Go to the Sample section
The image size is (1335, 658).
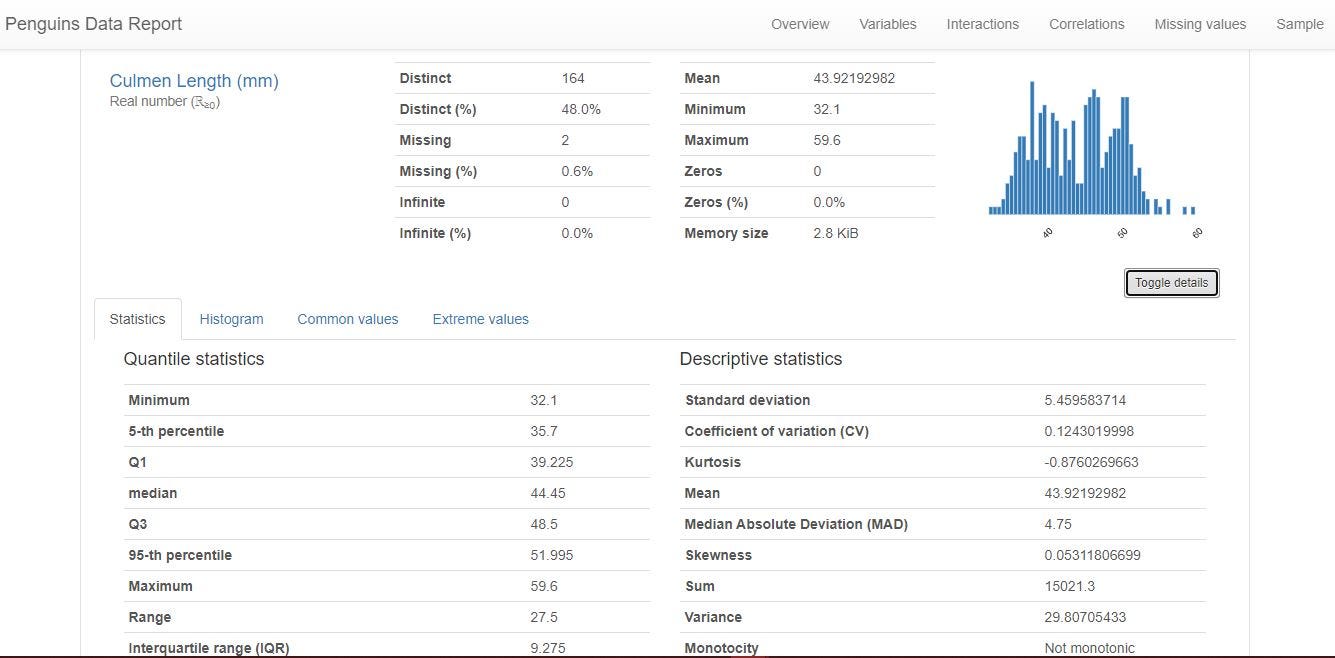click(1299, 23)
